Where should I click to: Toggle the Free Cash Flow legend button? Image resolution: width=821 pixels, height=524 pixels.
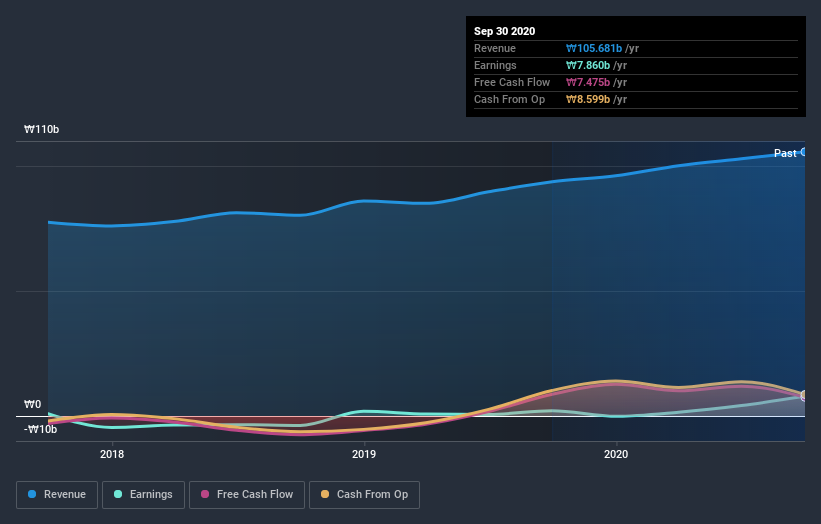[247, 495]
